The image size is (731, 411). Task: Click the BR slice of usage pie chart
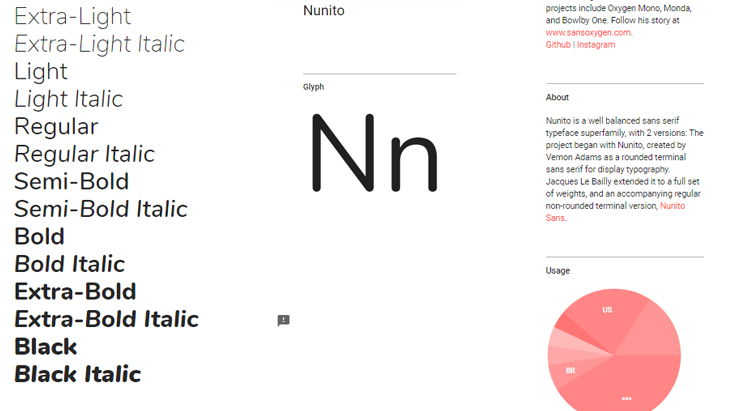[x=571, y=371]
